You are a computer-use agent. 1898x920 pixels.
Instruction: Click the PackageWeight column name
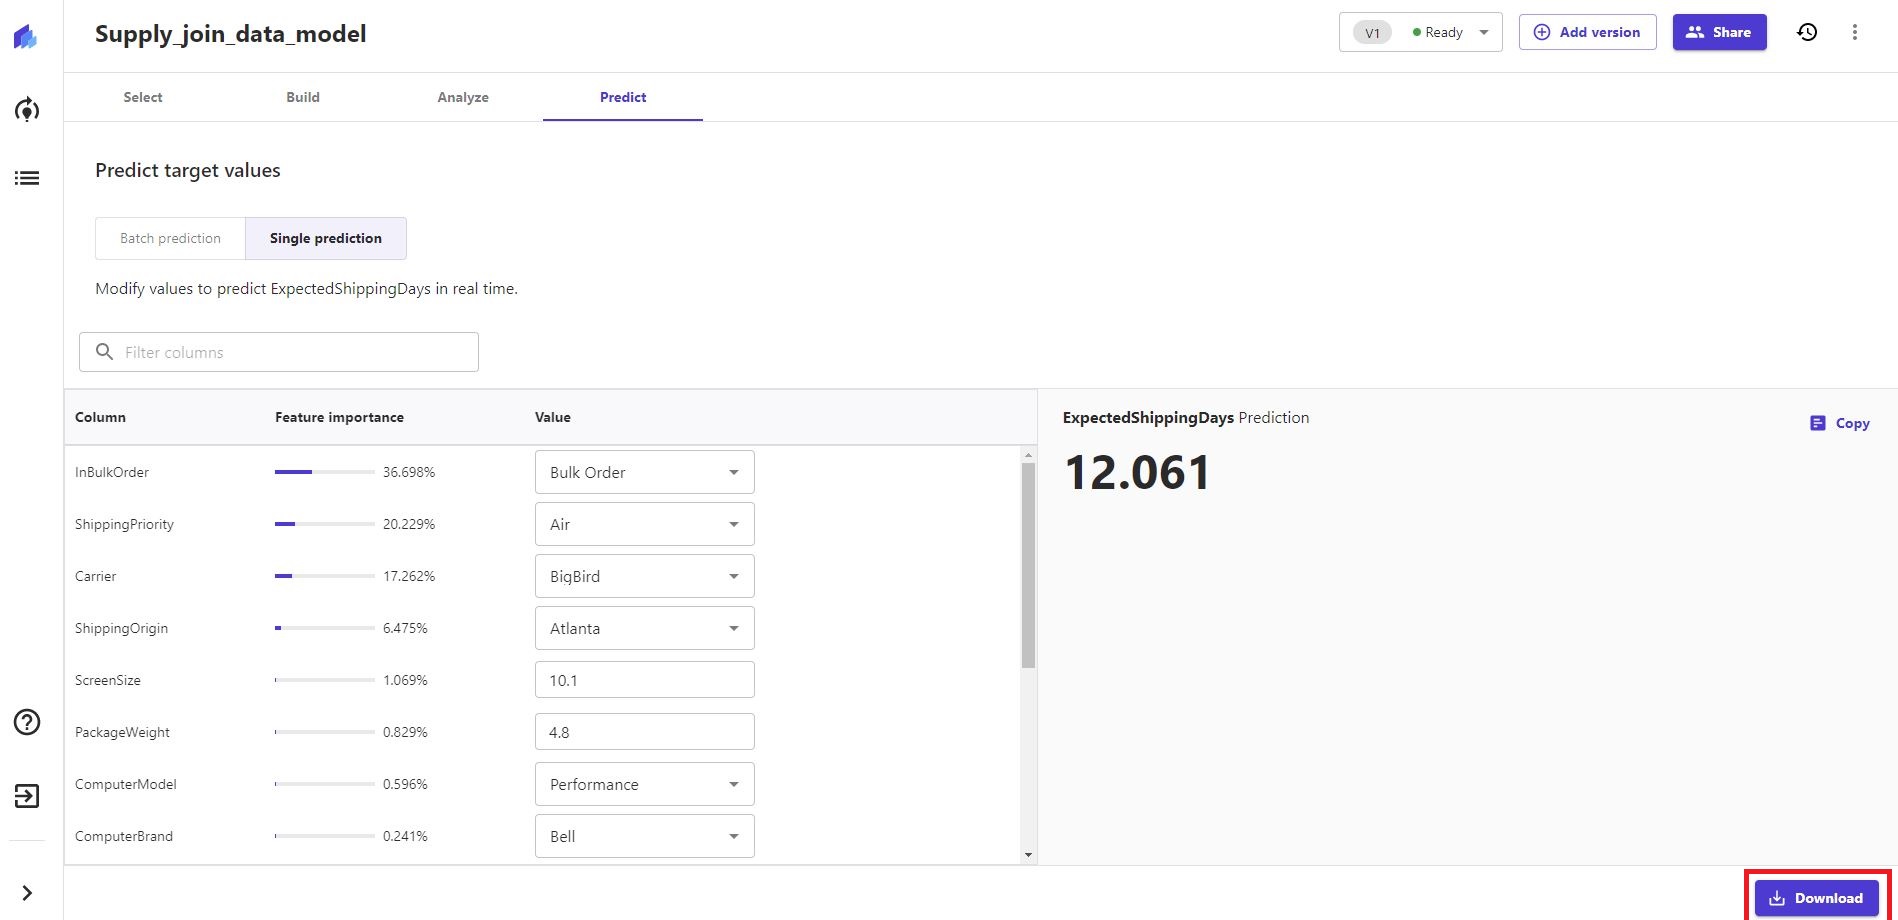pyautogui.click(x=122, y=732)
